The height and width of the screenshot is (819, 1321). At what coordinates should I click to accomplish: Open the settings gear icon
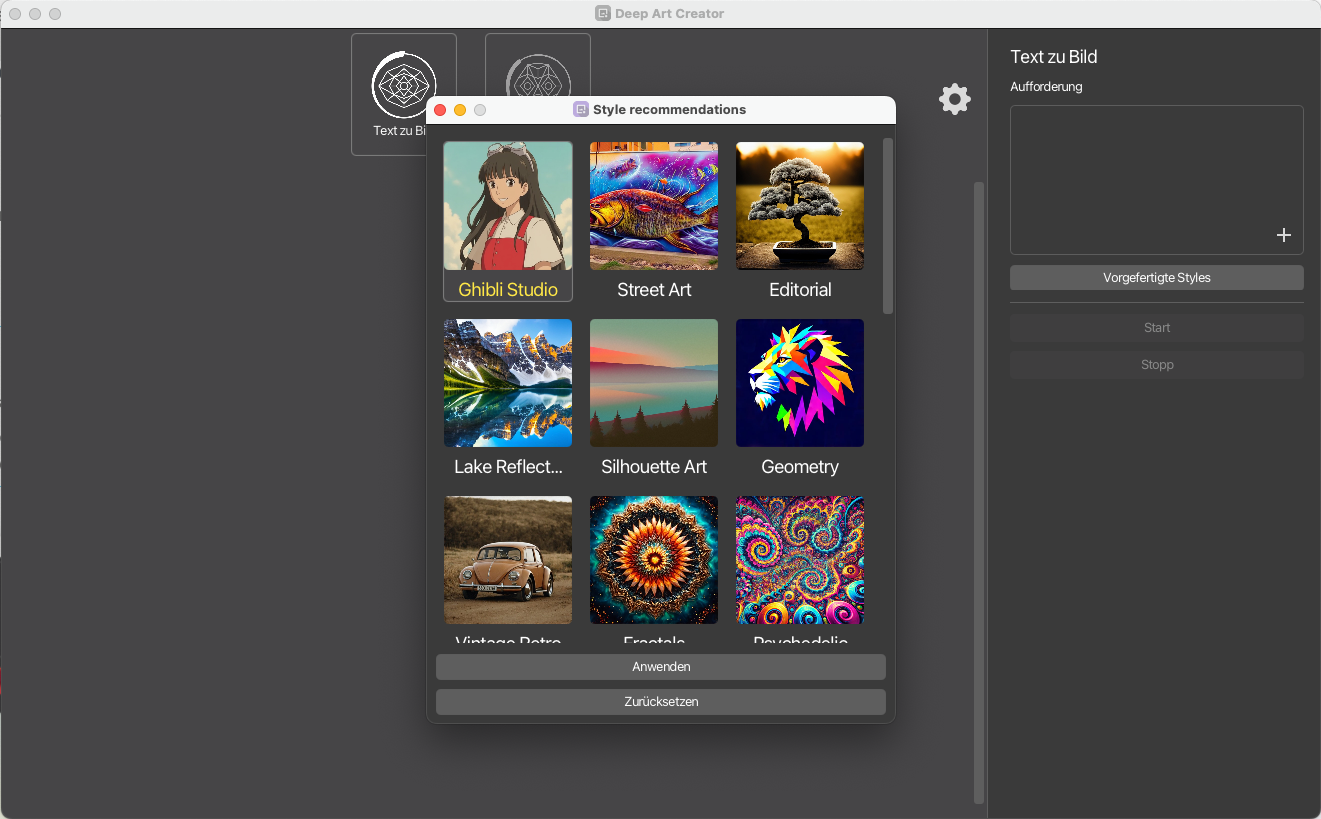[955, 99]
